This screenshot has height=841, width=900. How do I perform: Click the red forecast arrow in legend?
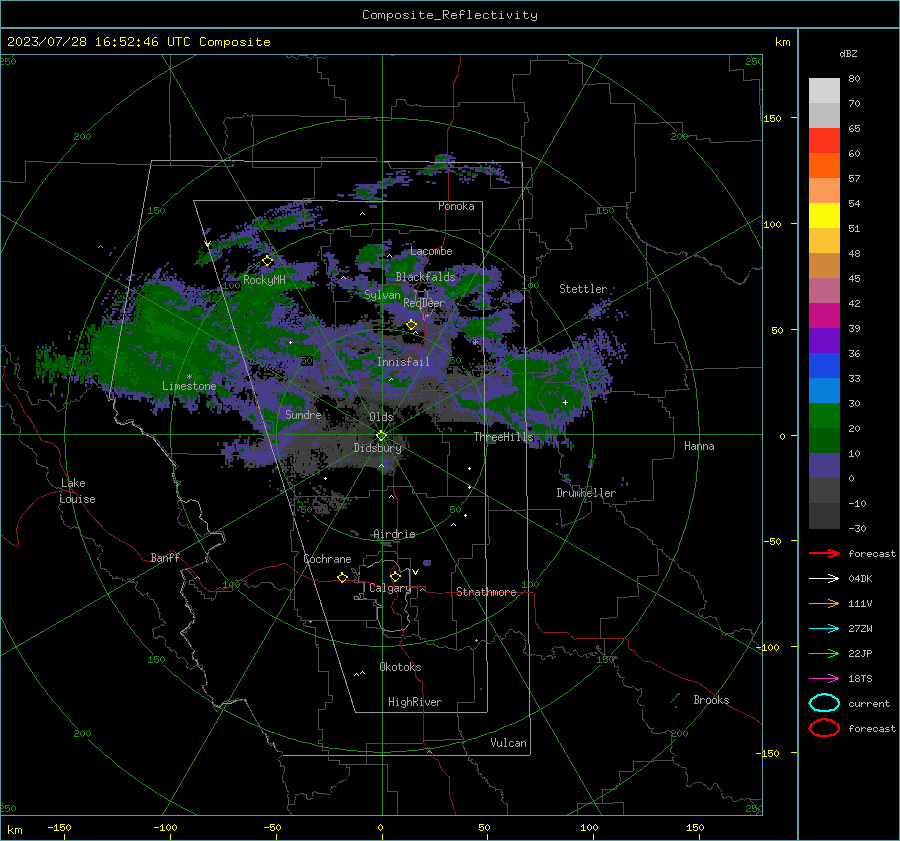pos(824,553)
